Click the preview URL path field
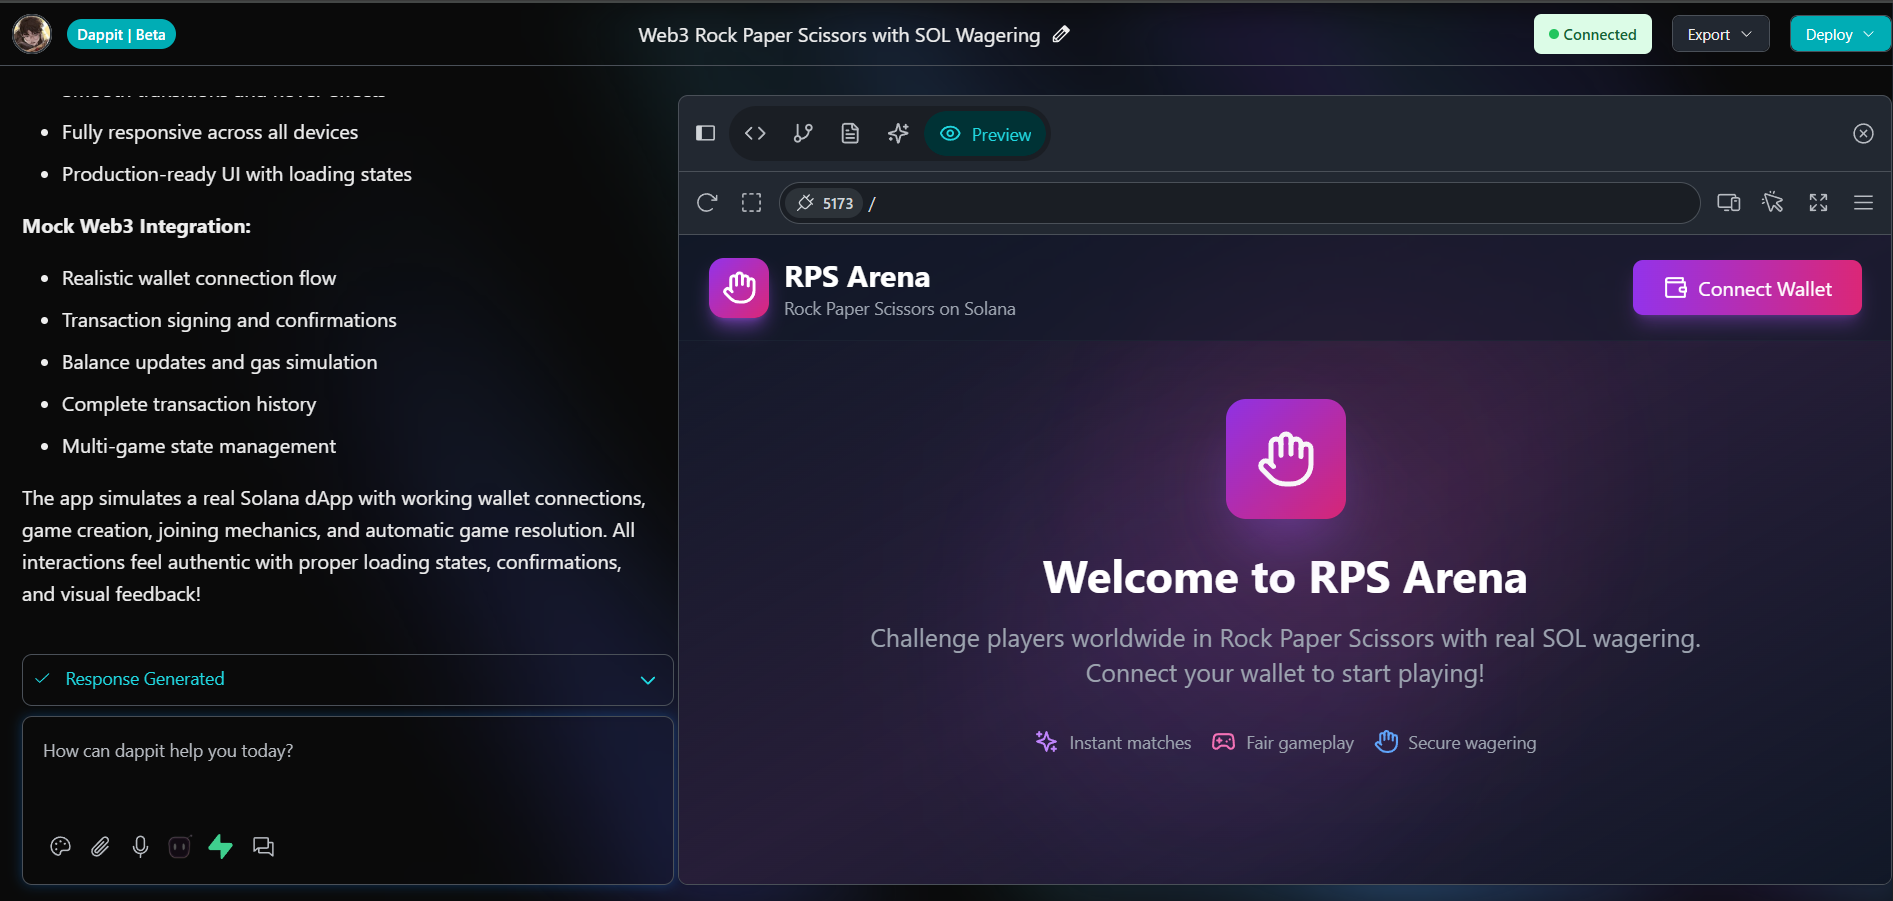The height and width of the screenshot is (901, 1893). coord(1240,203)
